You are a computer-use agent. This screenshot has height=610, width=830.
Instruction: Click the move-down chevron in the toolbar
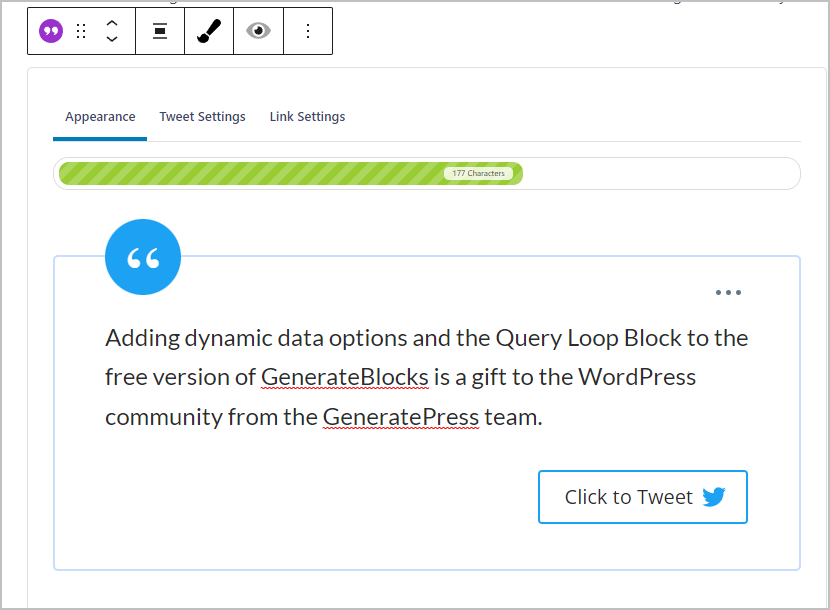(x=112, y=37)
